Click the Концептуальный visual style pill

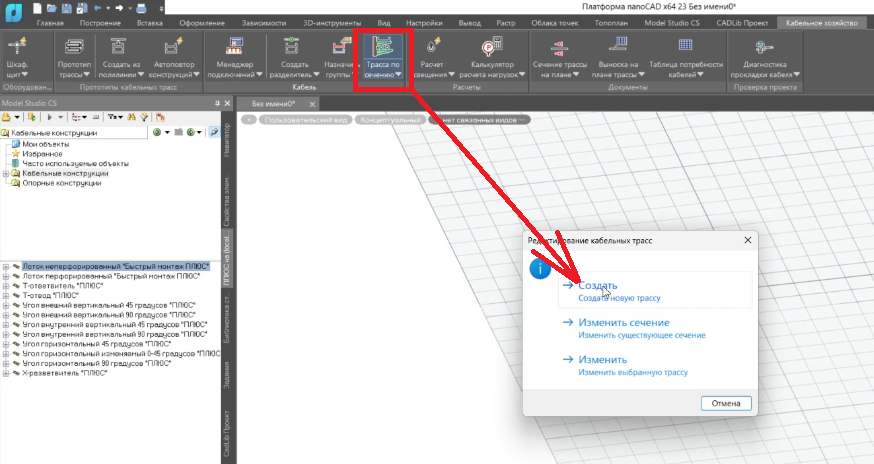click(390, 120)
